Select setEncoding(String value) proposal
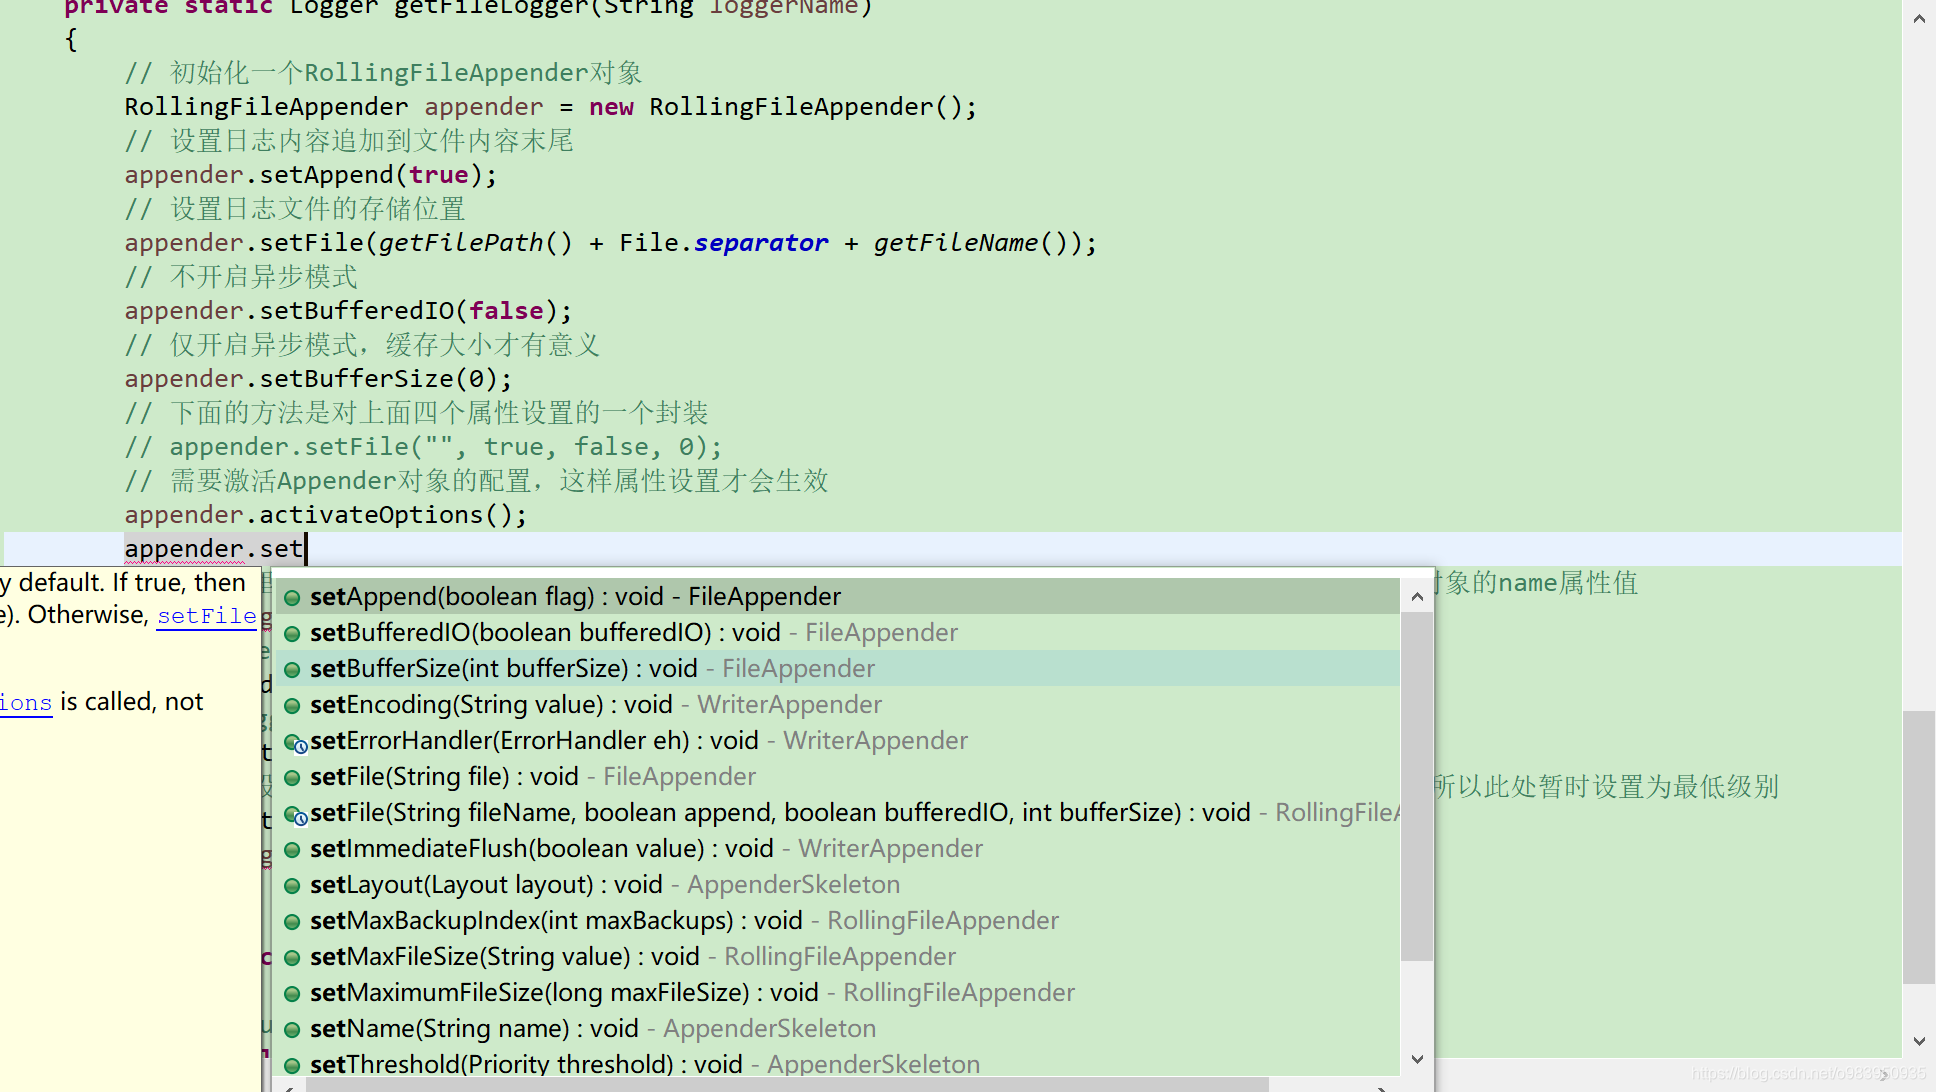Image resolution: width=1936 pixels, height=1092 pixels. (838, 704)
